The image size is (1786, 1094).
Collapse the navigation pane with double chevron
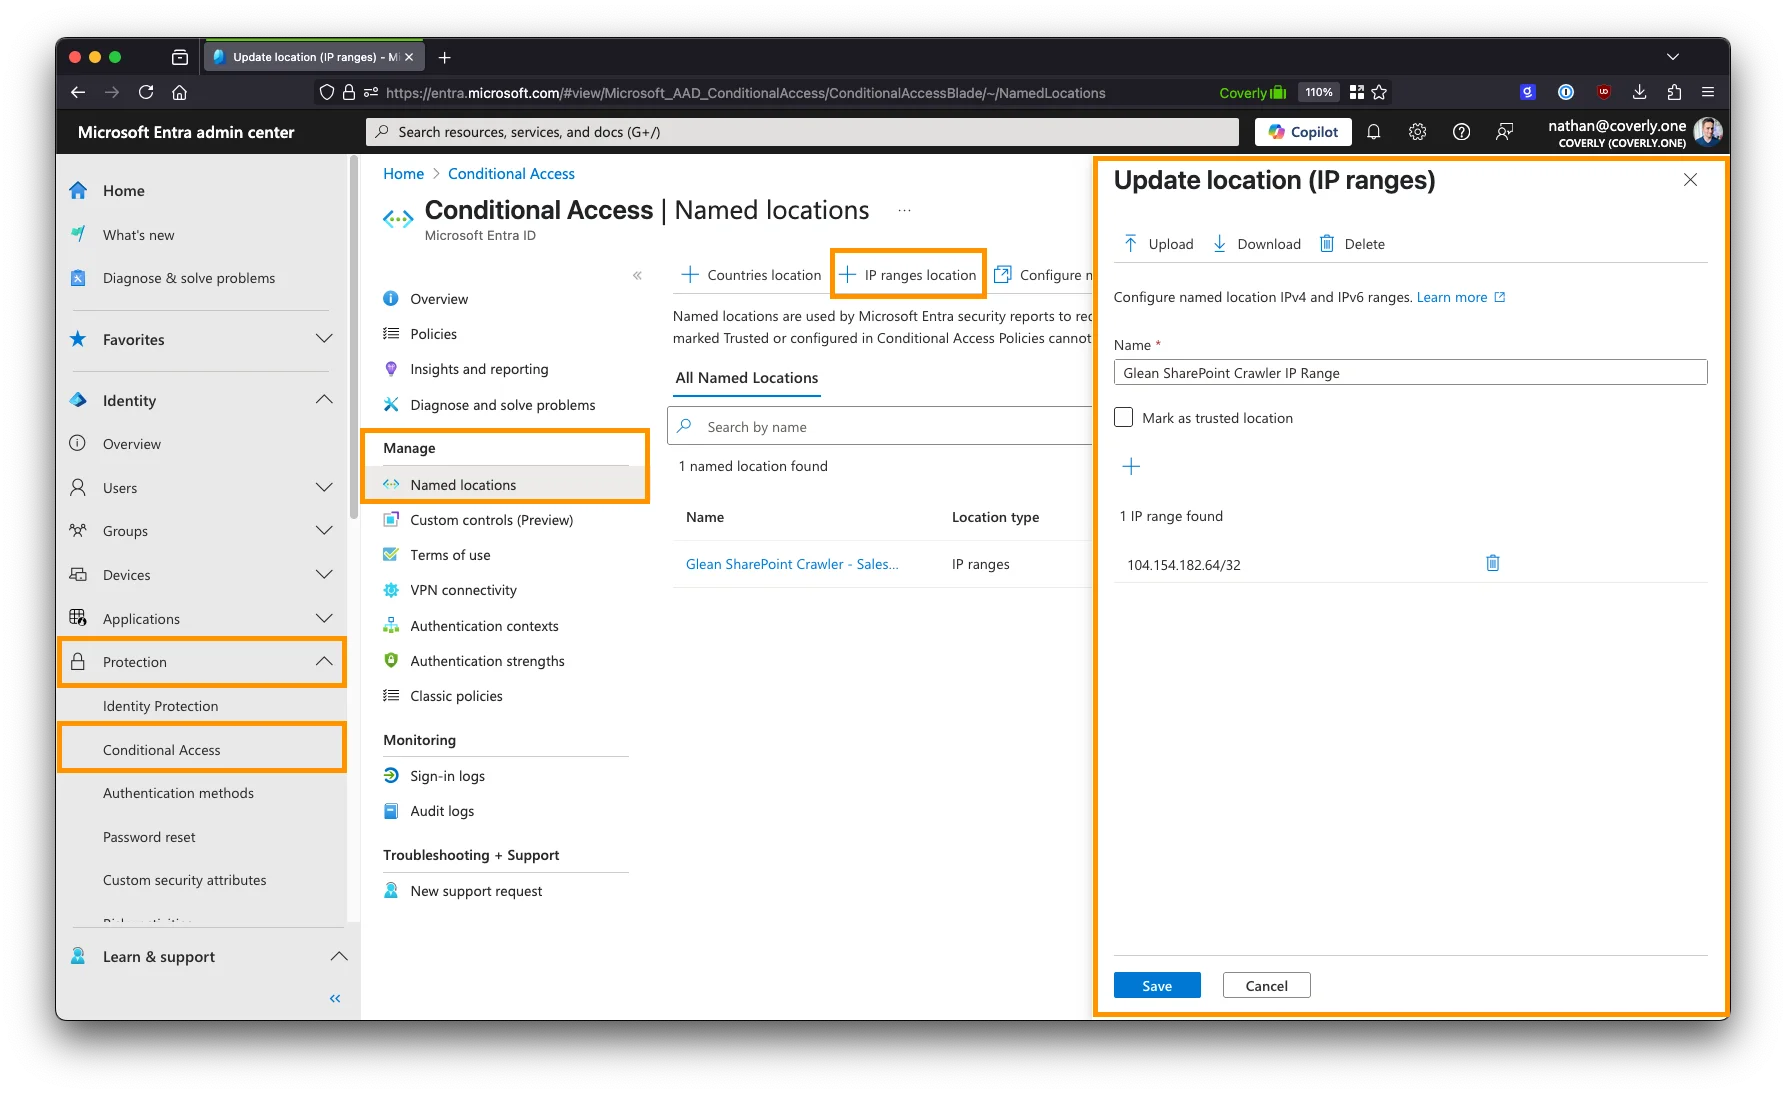coord(334,997)
